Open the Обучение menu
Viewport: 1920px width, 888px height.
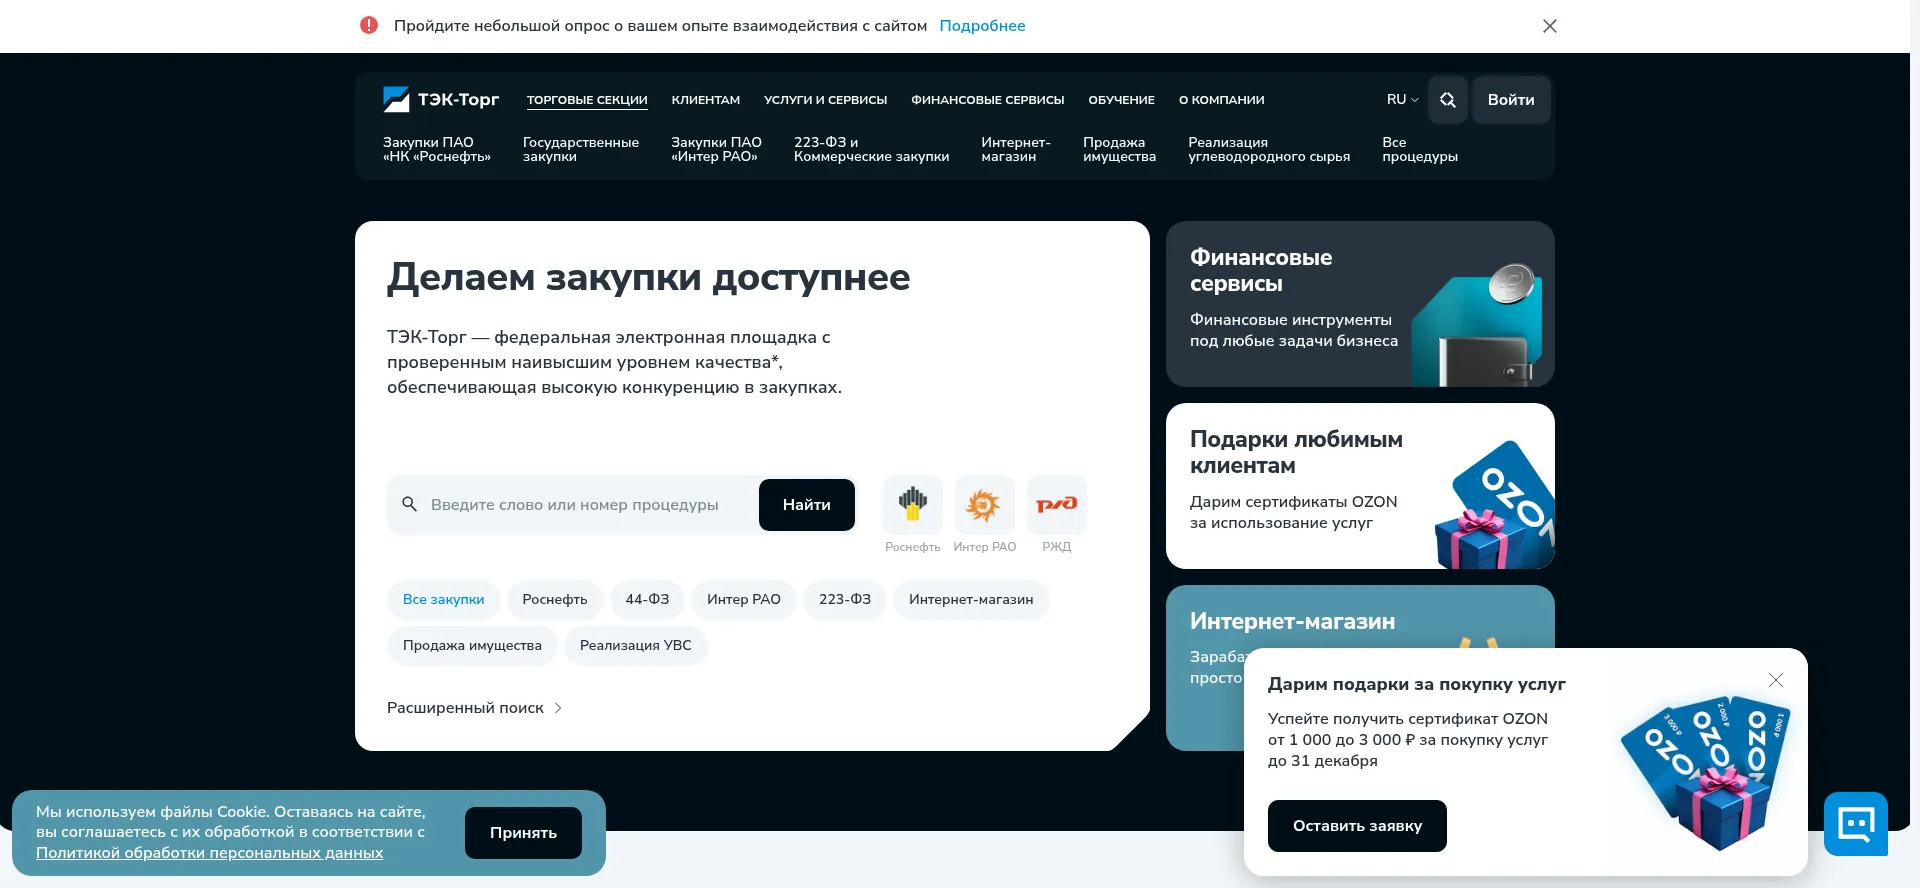point(1122,100)
